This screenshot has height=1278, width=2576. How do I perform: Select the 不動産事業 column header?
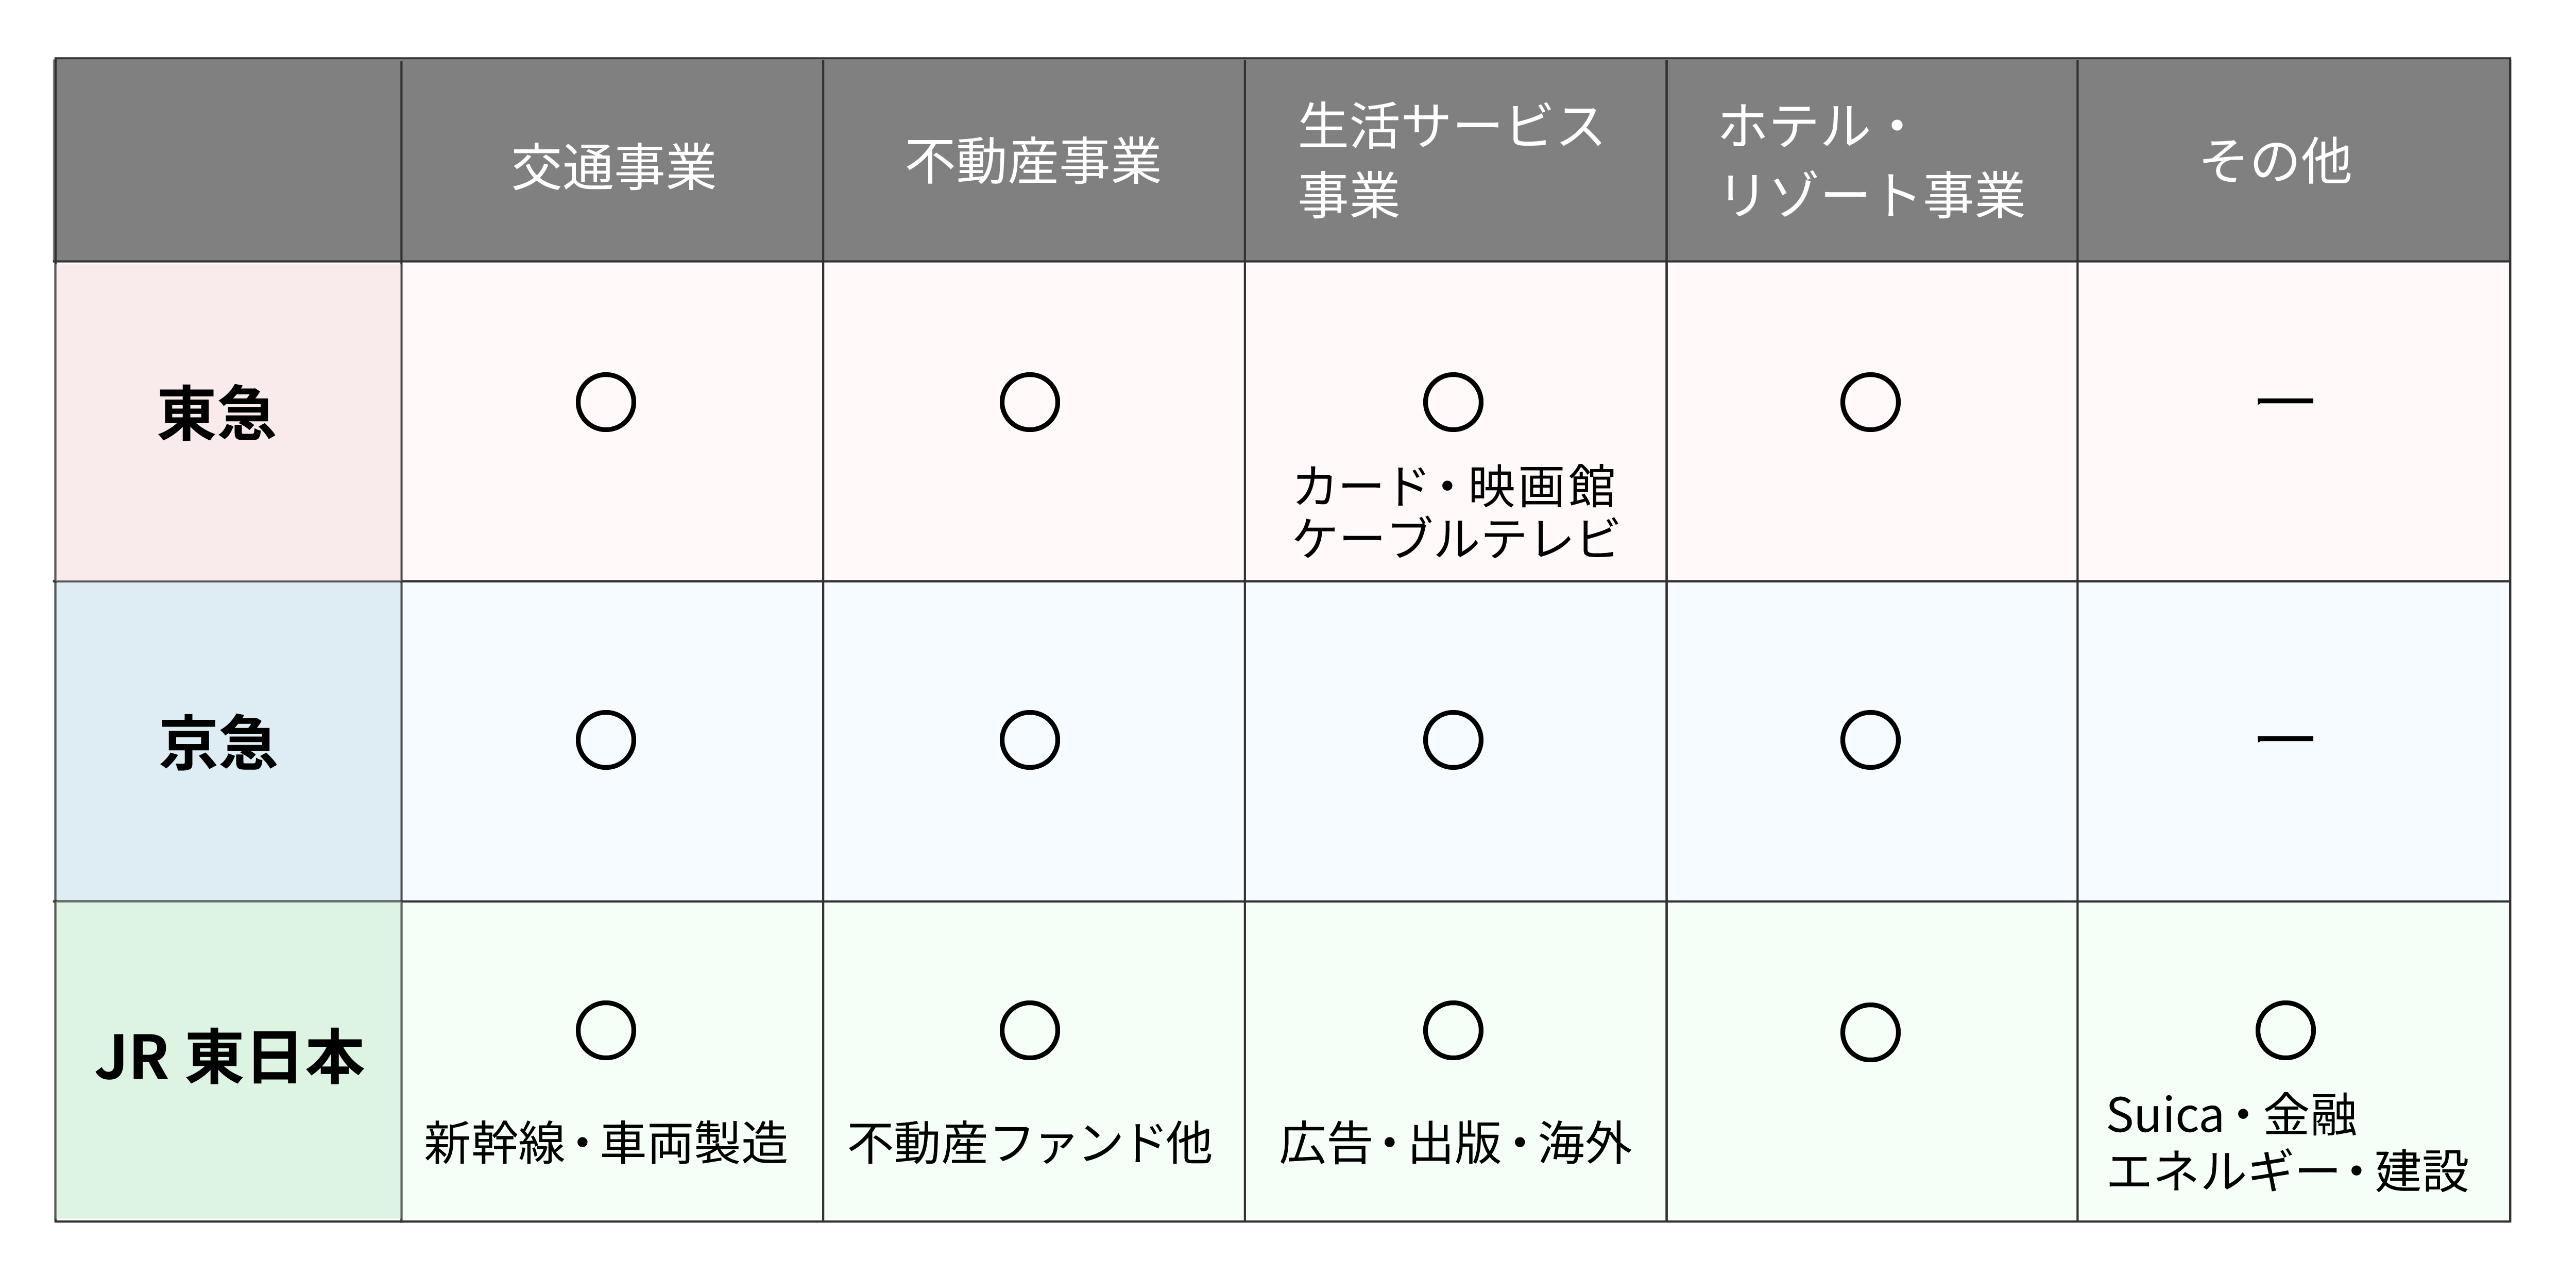pos(1033,161)
